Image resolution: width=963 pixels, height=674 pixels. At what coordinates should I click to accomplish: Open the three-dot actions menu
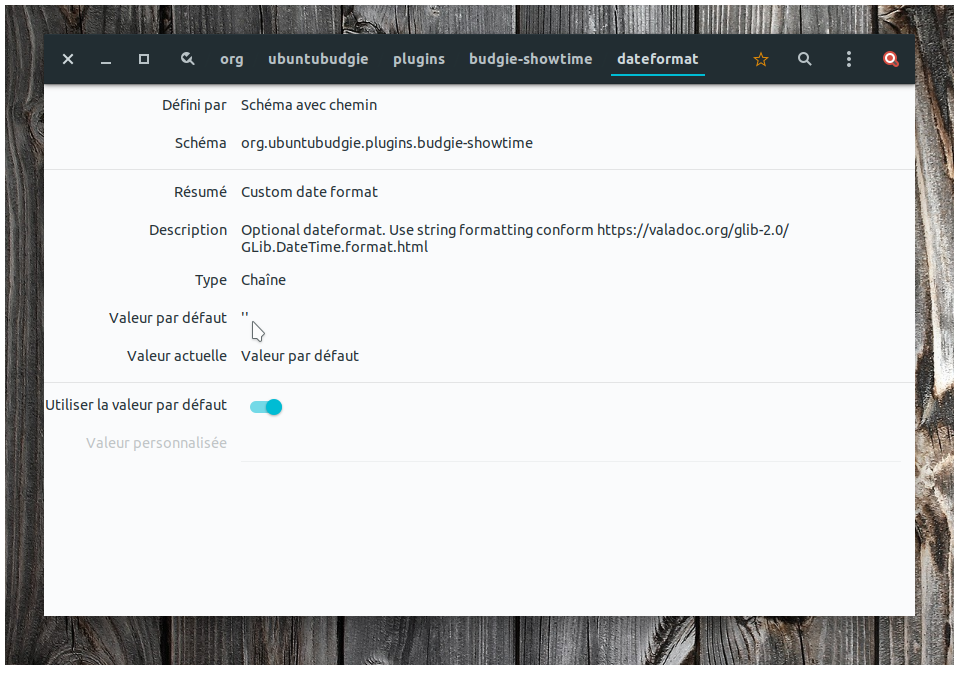(848, 59)
